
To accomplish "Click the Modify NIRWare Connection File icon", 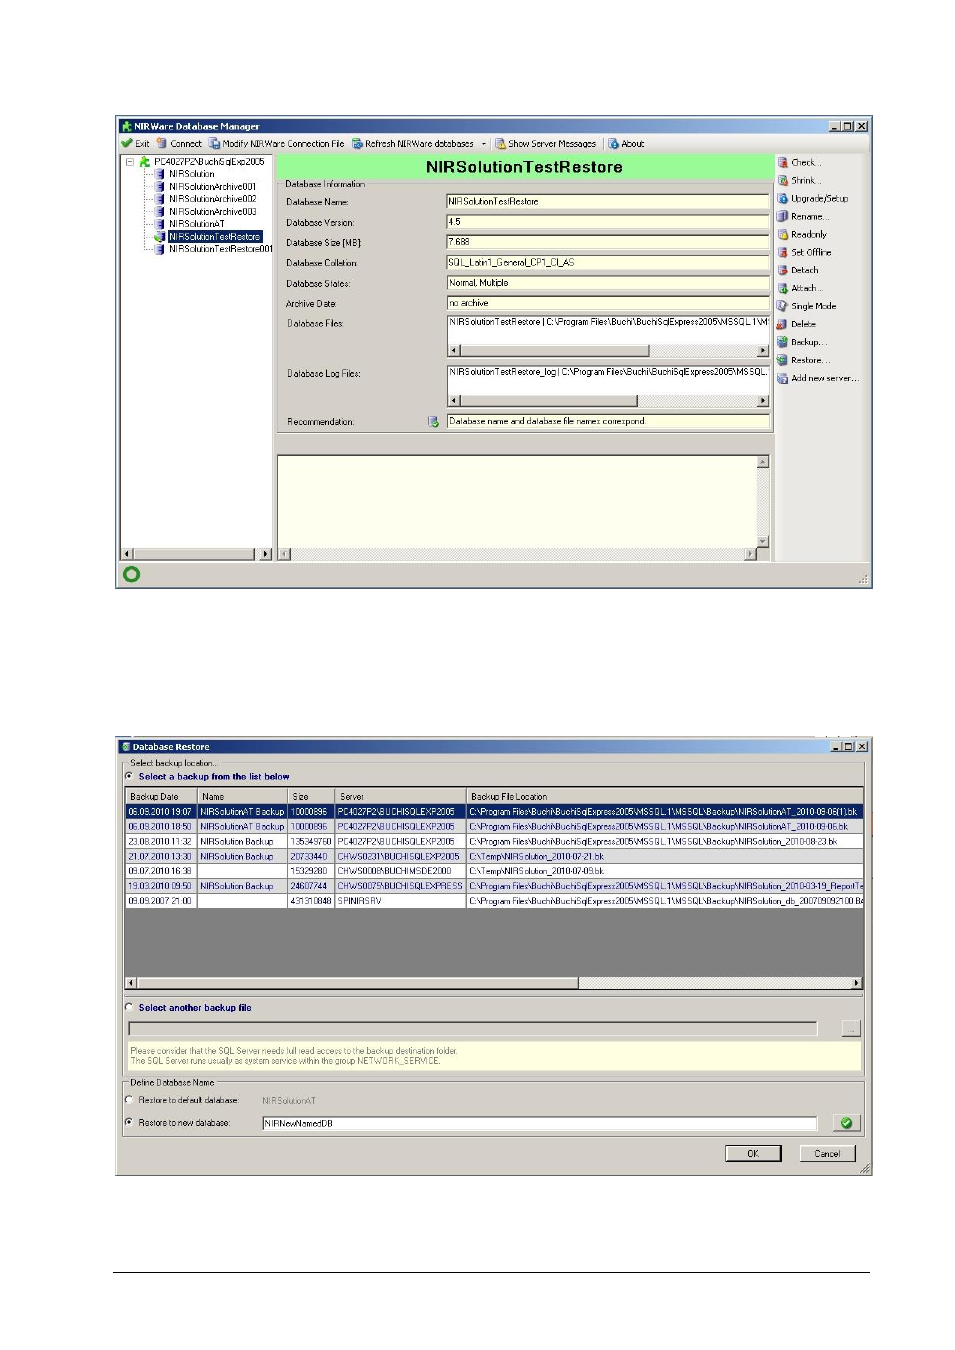I will tap(215, 144).
